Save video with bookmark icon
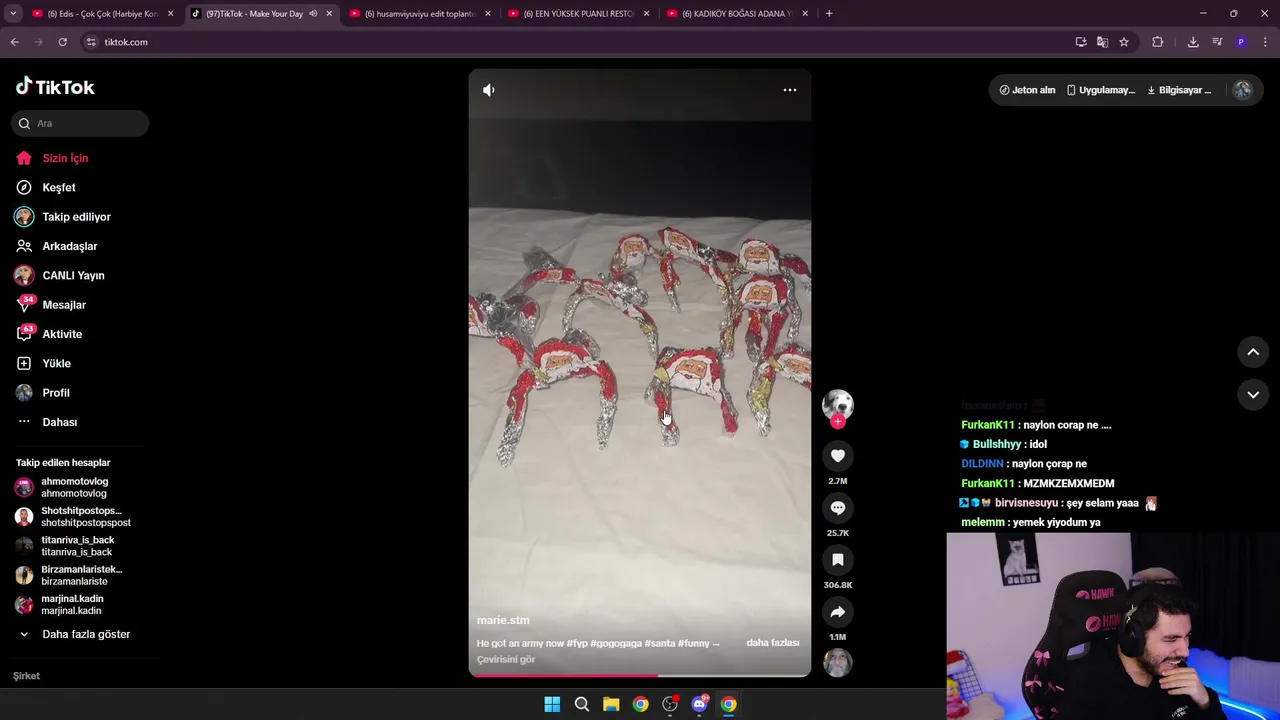 837,560
